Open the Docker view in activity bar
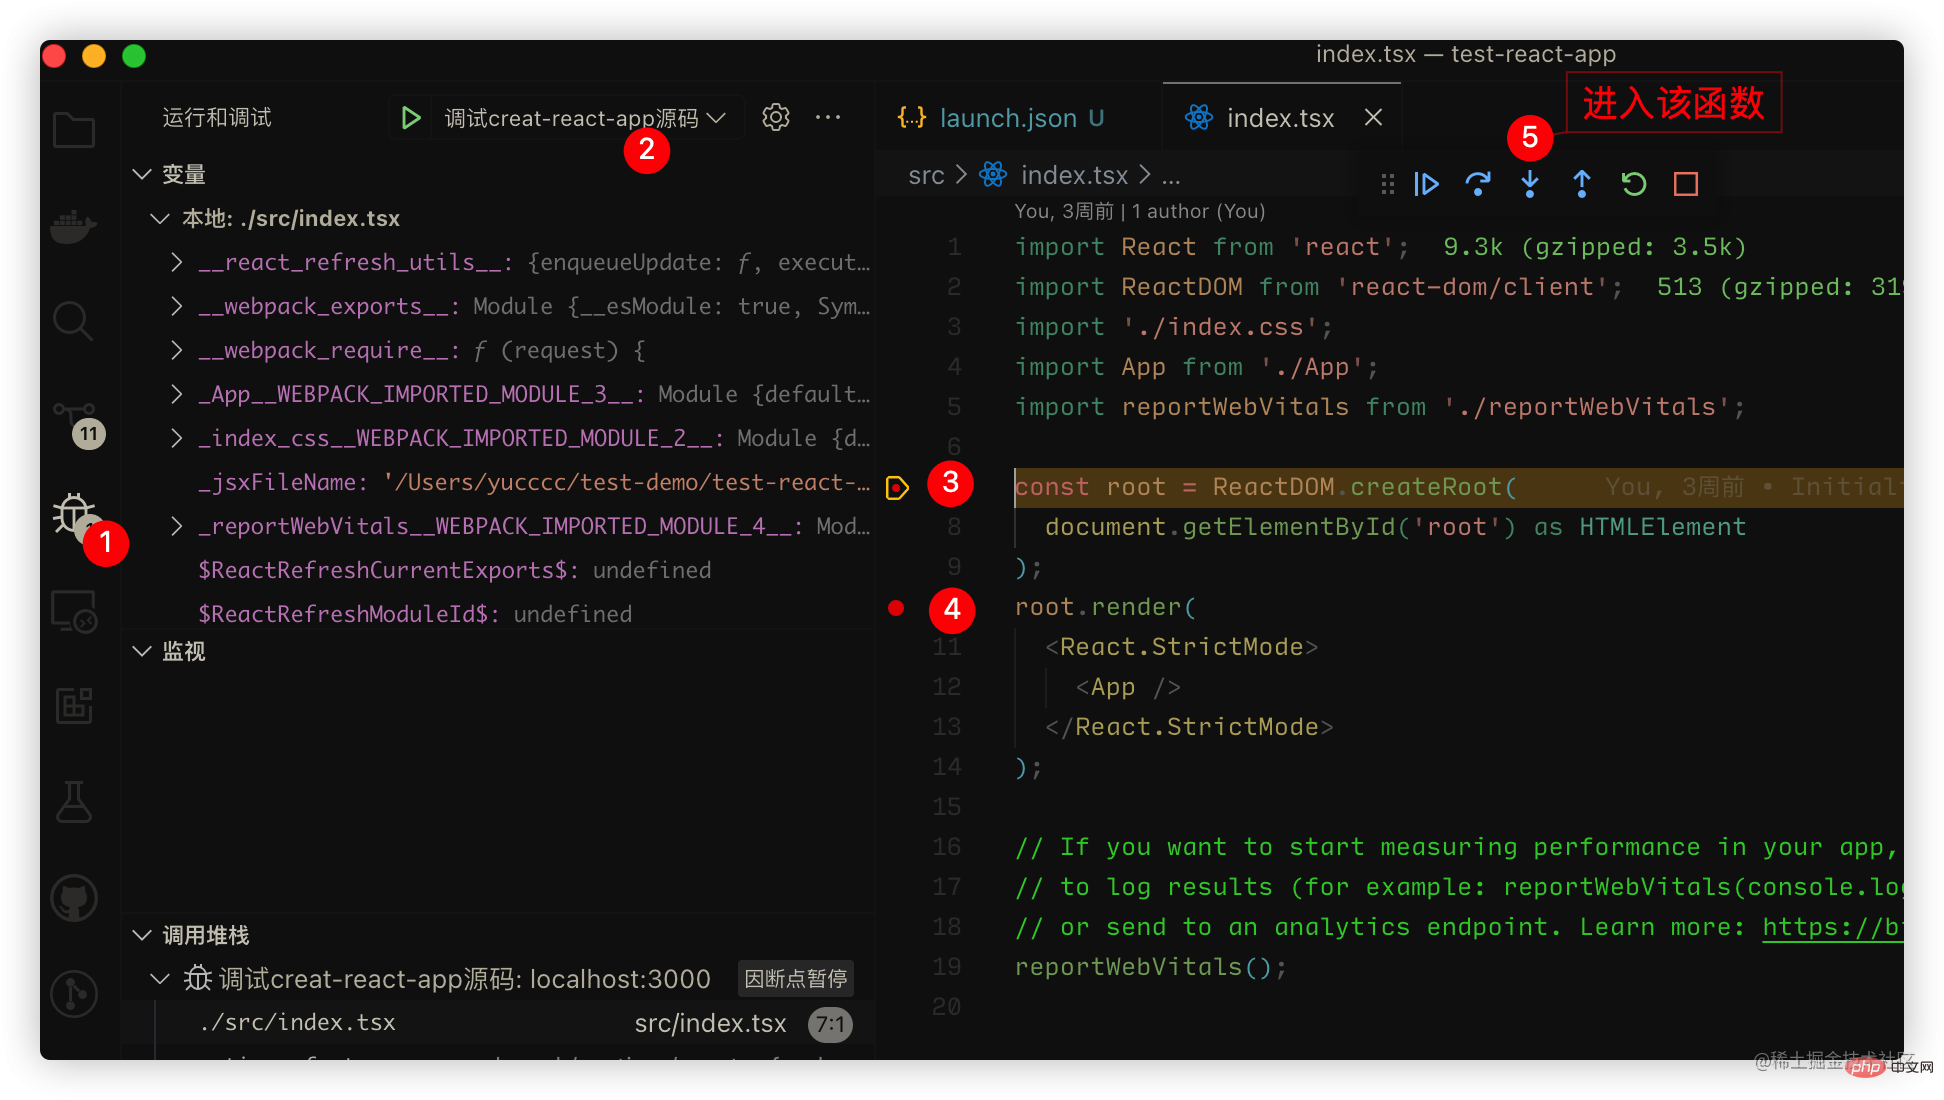This screenshot has height=1100, width=1944. pos(74,227)
